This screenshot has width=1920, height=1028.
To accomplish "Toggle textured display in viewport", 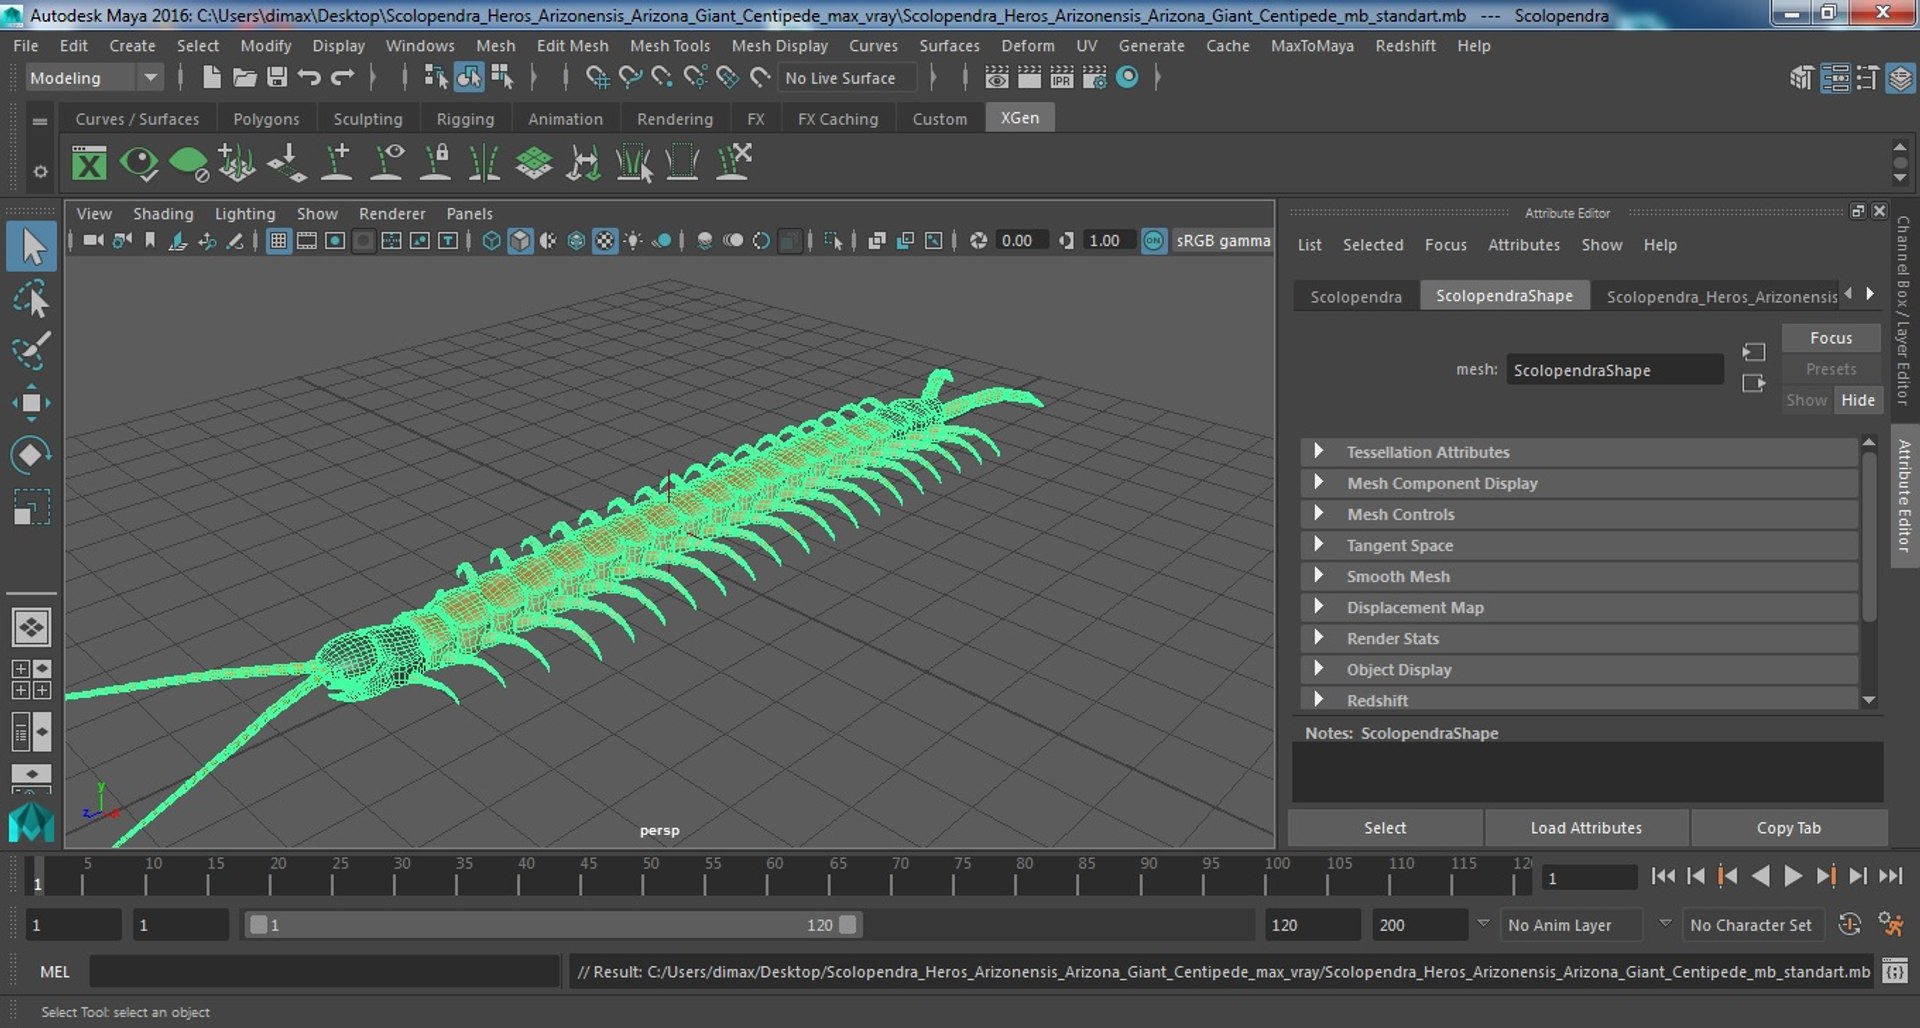I will [605, 241].
